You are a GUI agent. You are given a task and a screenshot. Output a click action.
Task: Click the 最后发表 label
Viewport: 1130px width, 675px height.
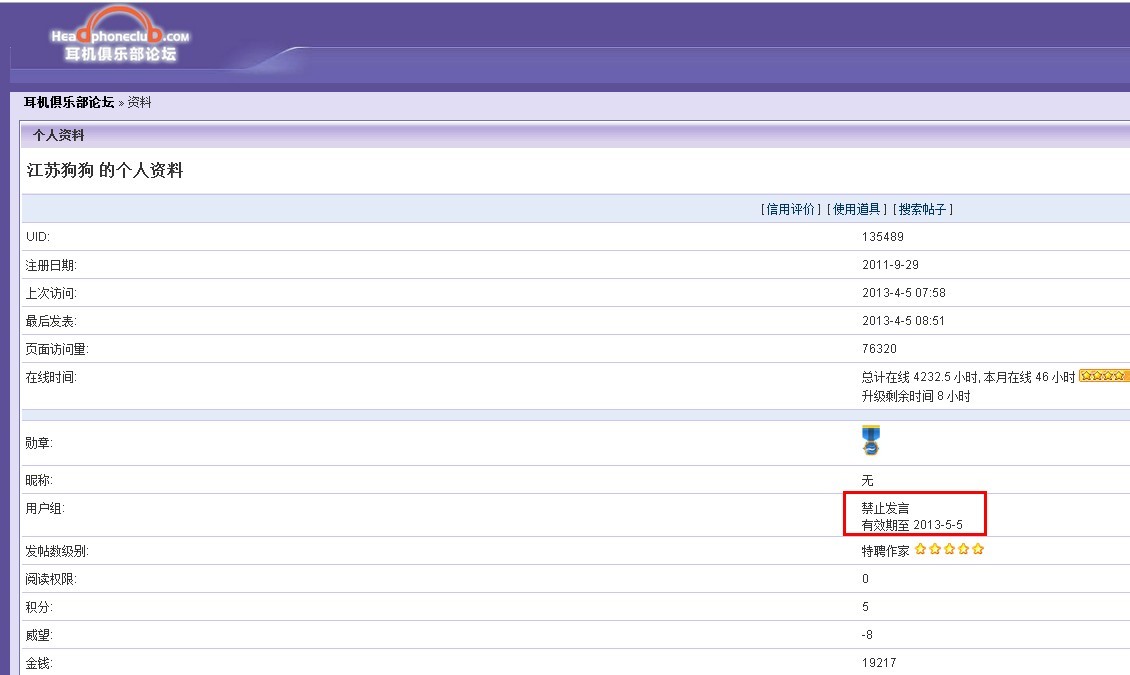[x=50, y=321]
